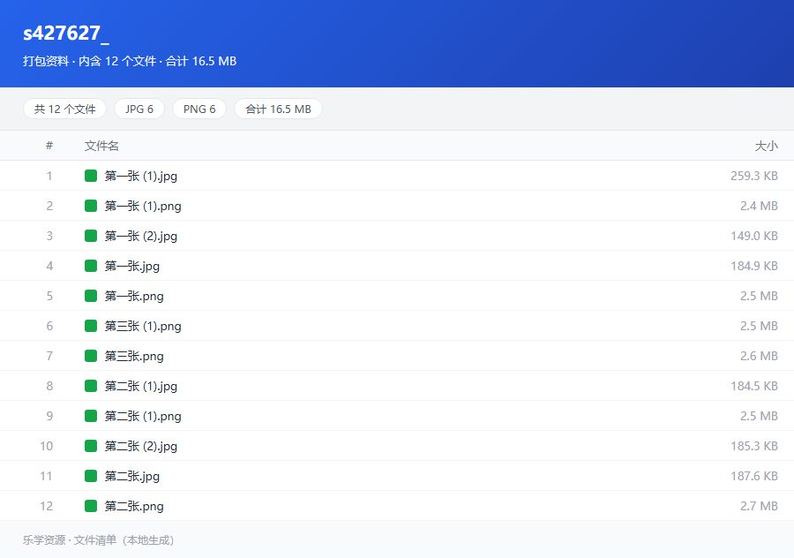Click the 文件名 column header
The width and height of the screenshot is (794, 558).
coord(101,146)
